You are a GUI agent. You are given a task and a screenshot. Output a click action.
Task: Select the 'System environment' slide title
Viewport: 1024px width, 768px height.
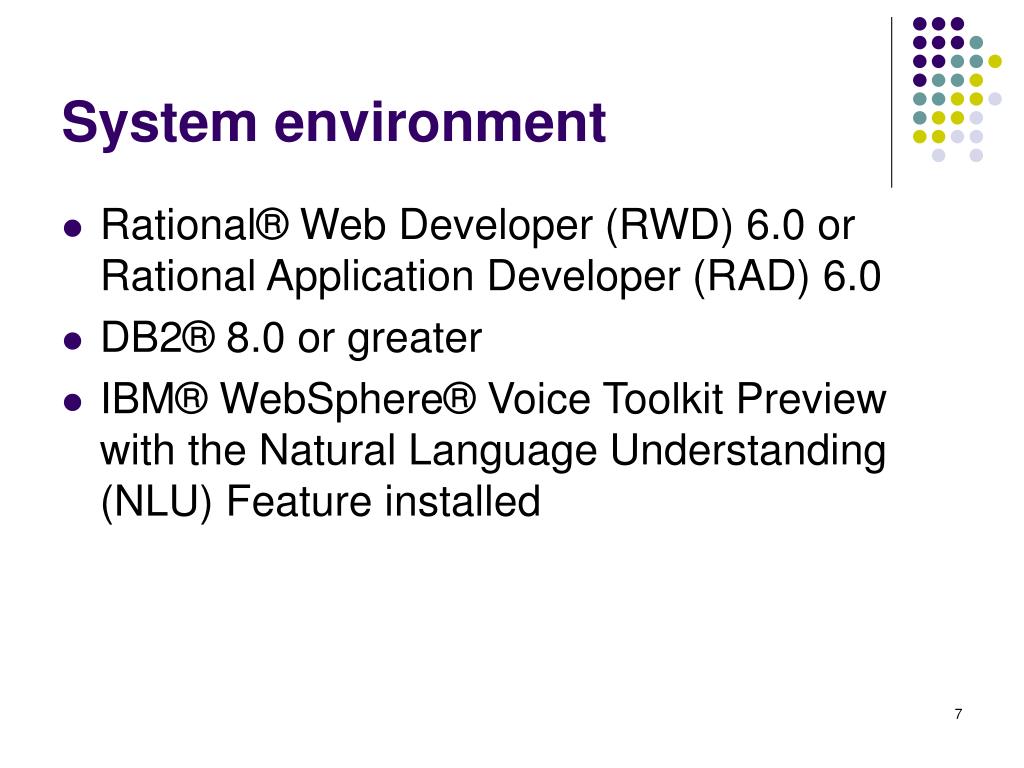coord(334,122)
